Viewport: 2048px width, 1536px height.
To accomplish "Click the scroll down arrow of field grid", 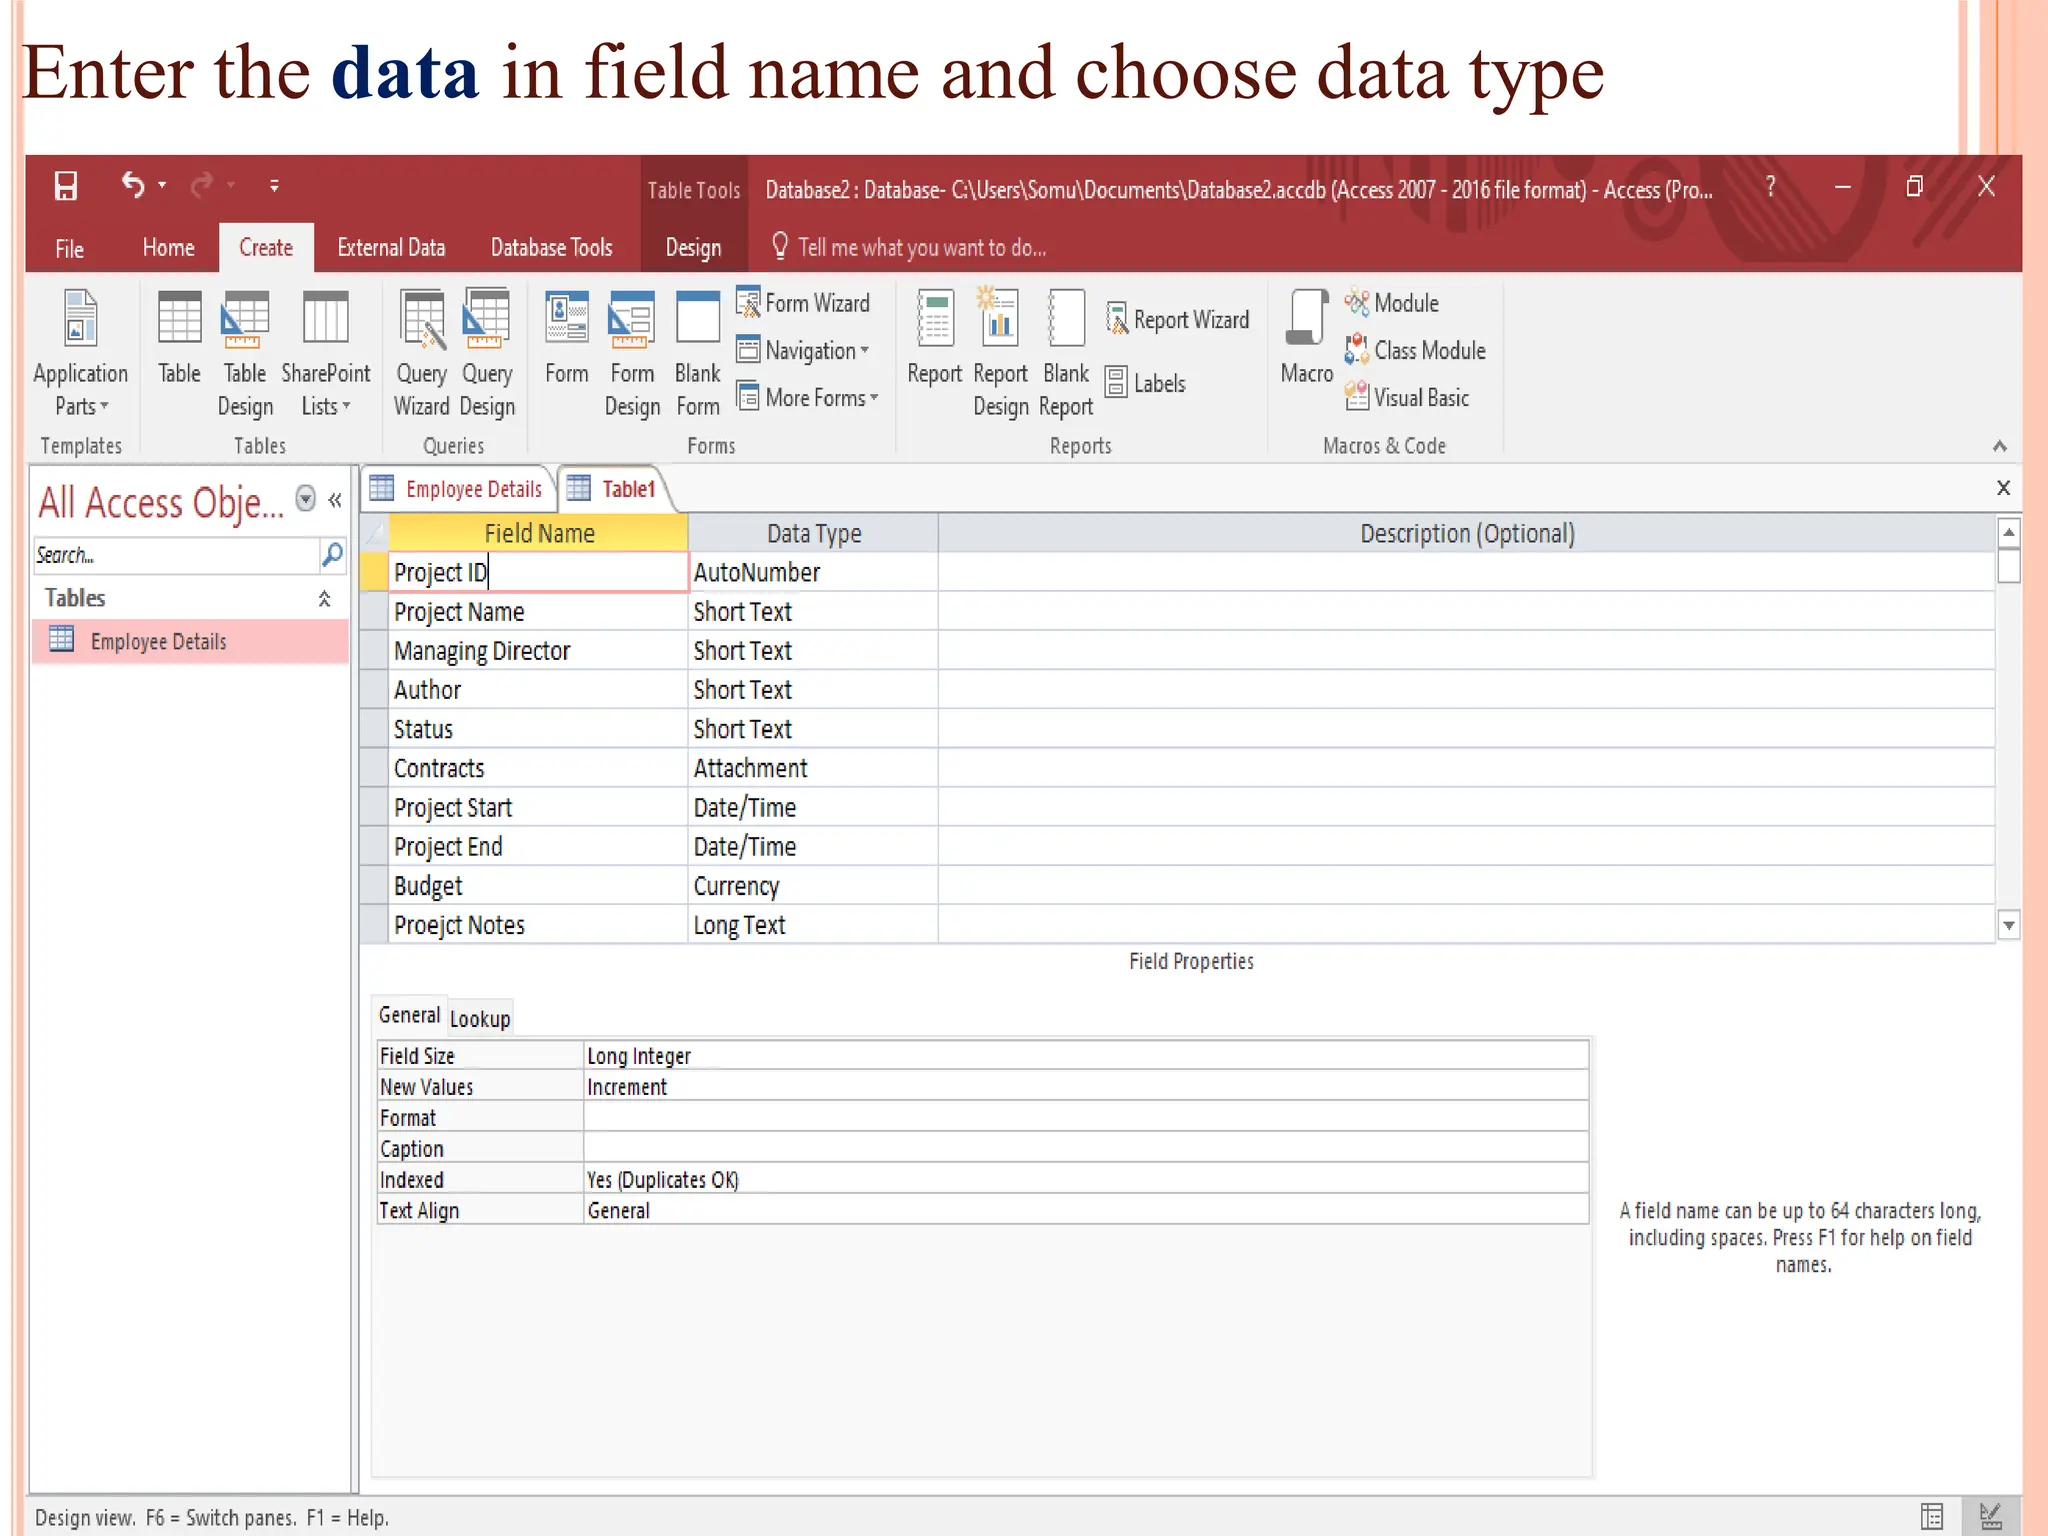I will [2008, 925].
